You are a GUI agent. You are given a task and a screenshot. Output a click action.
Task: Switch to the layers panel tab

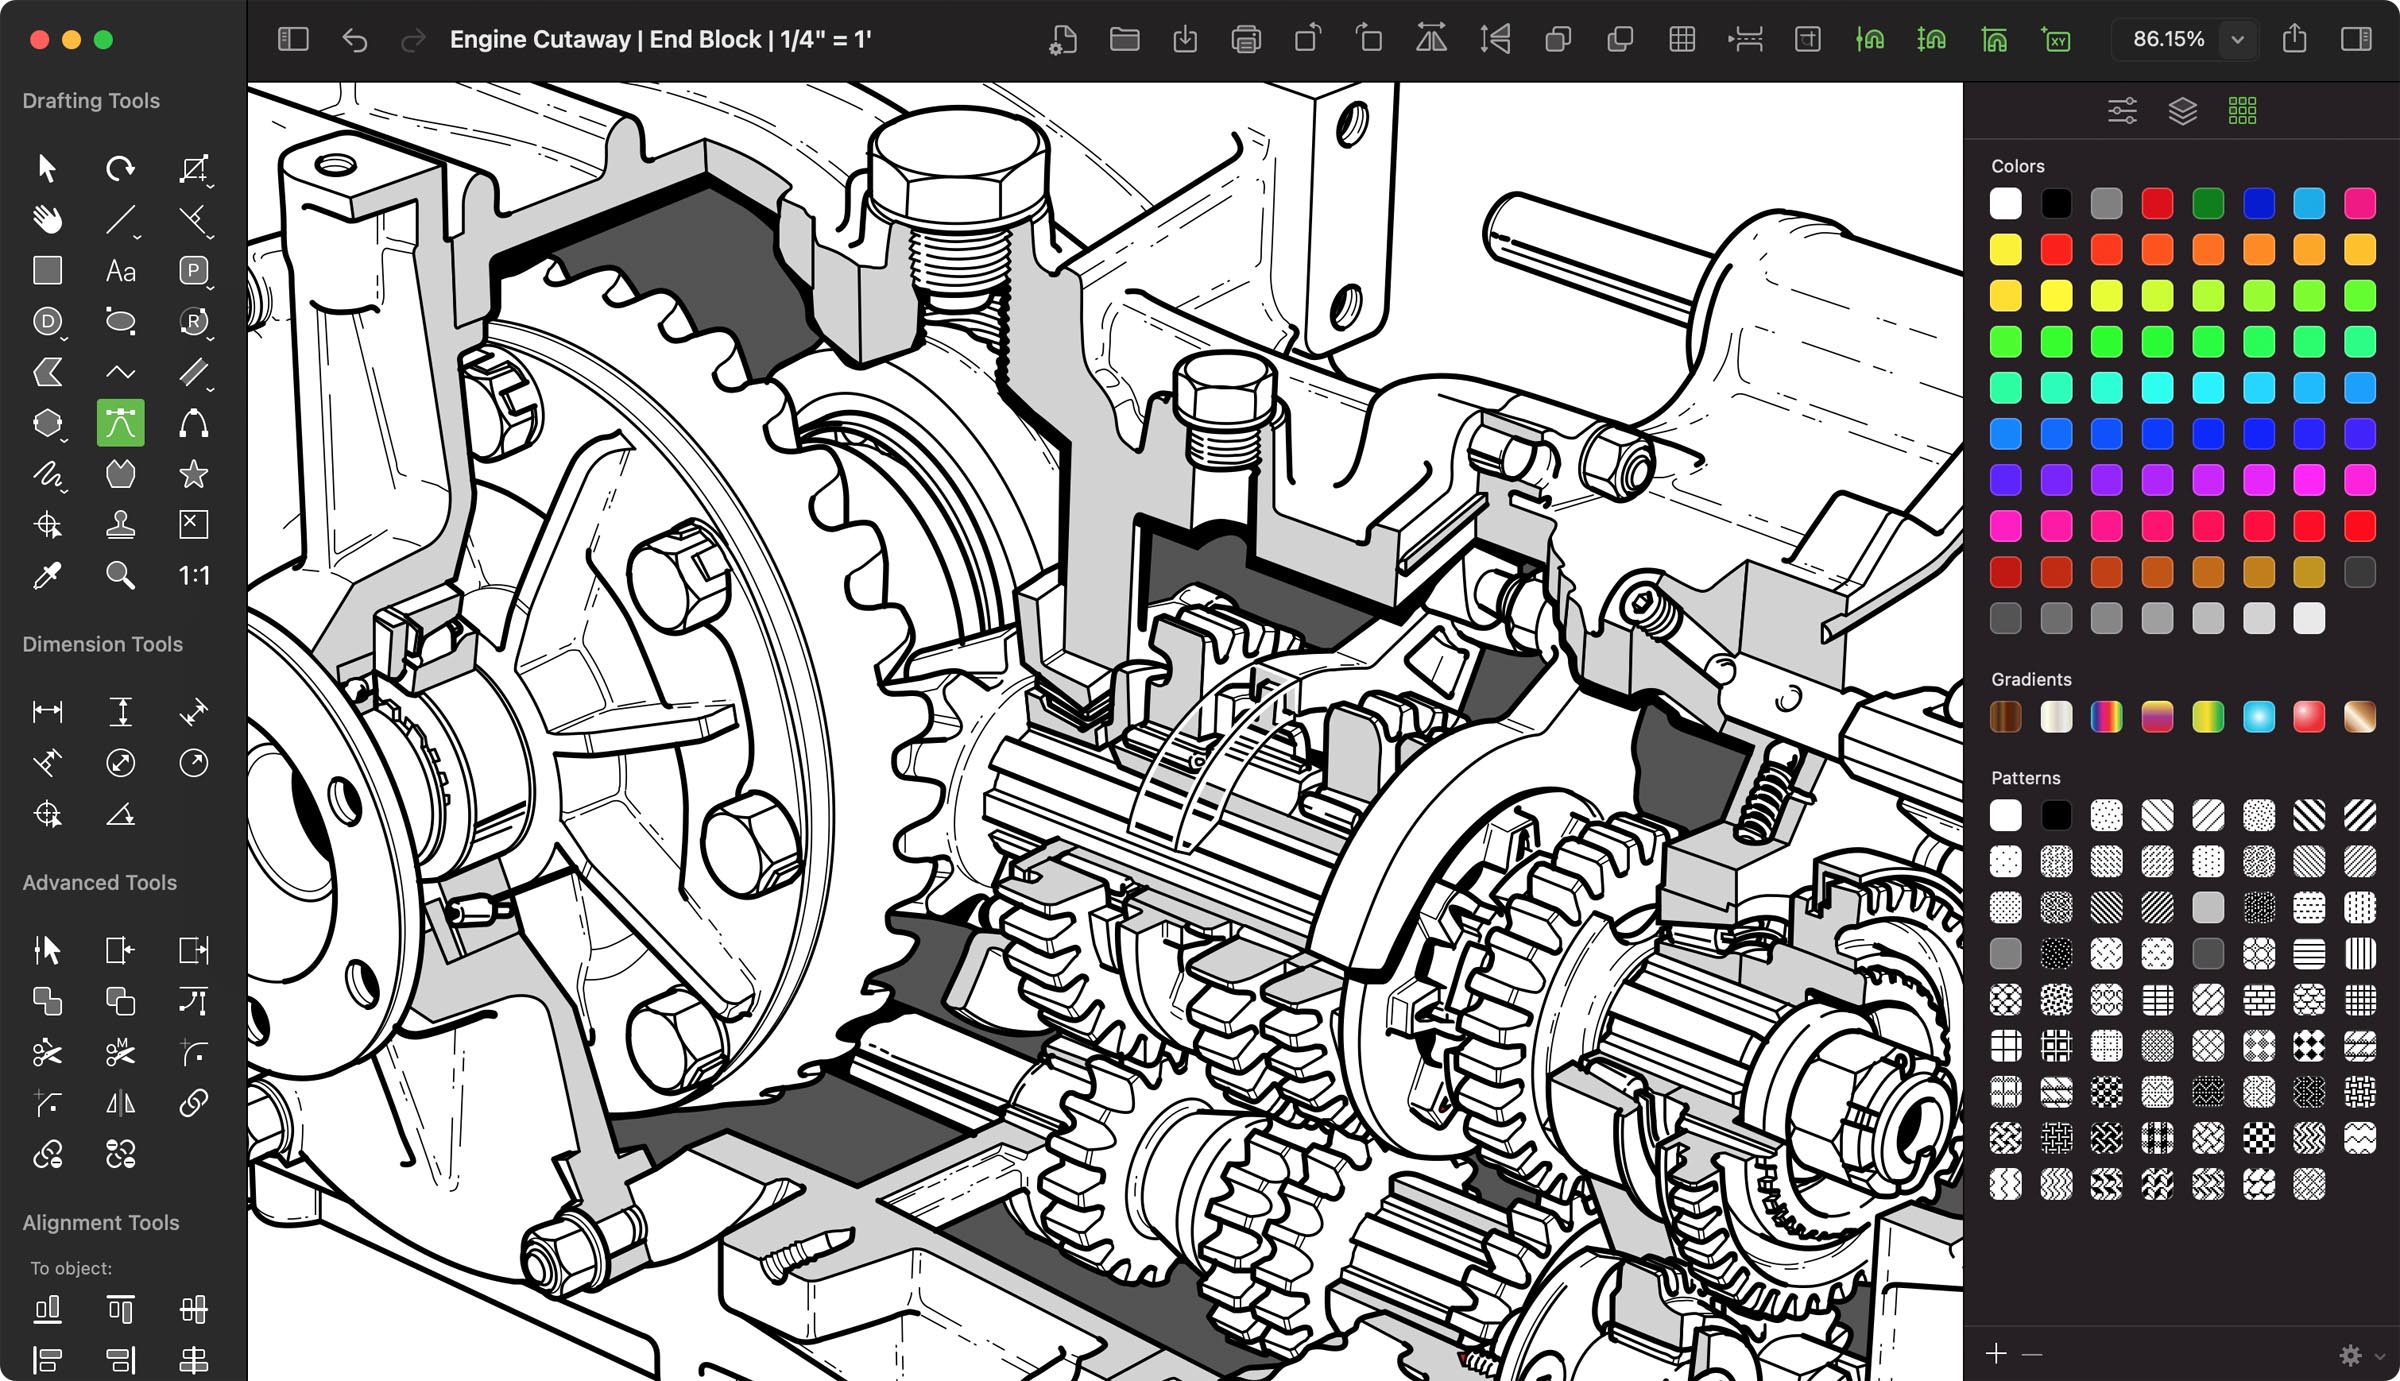pyautogui.click(x=2183, y=111)
